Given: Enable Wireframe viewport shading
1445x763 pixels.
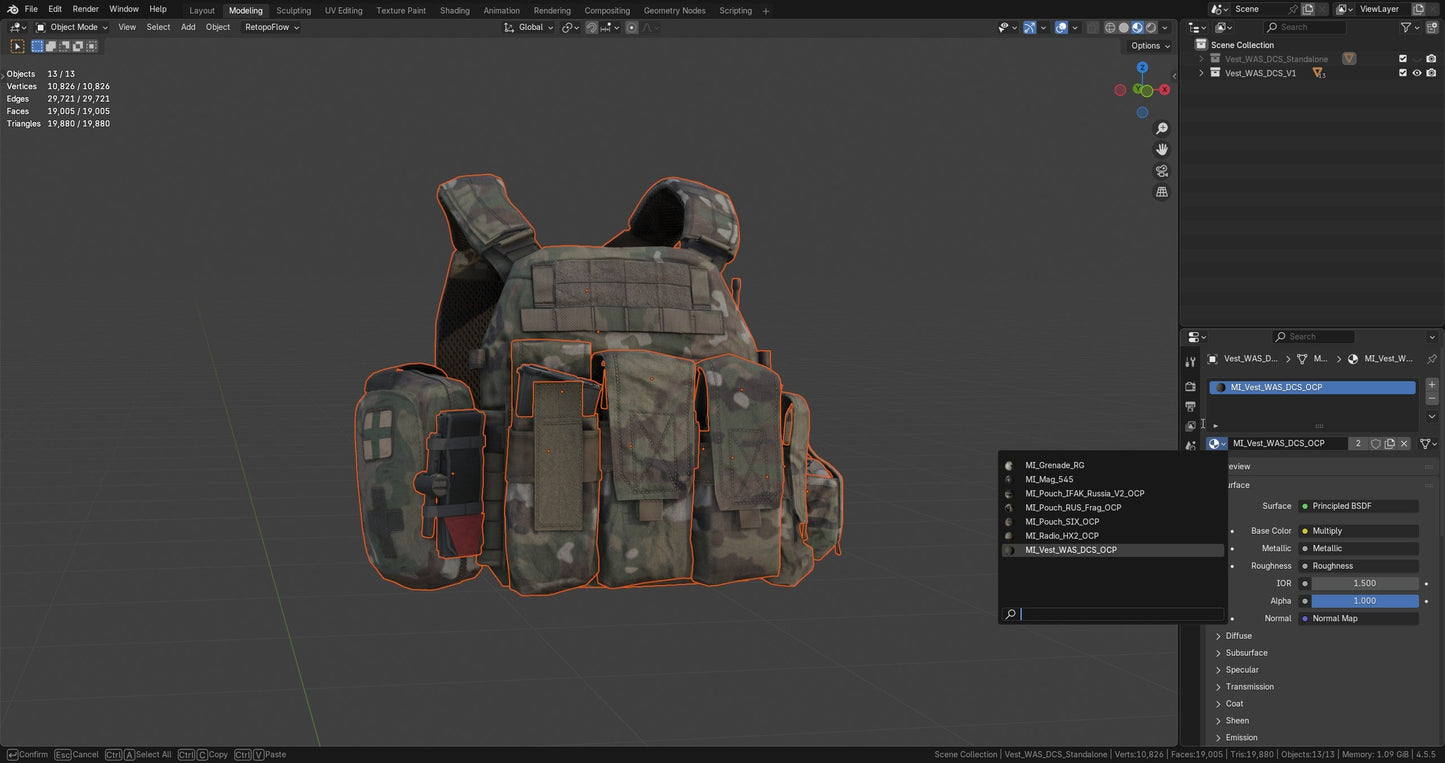Looking at the screenshot, I should (1110, 27).
